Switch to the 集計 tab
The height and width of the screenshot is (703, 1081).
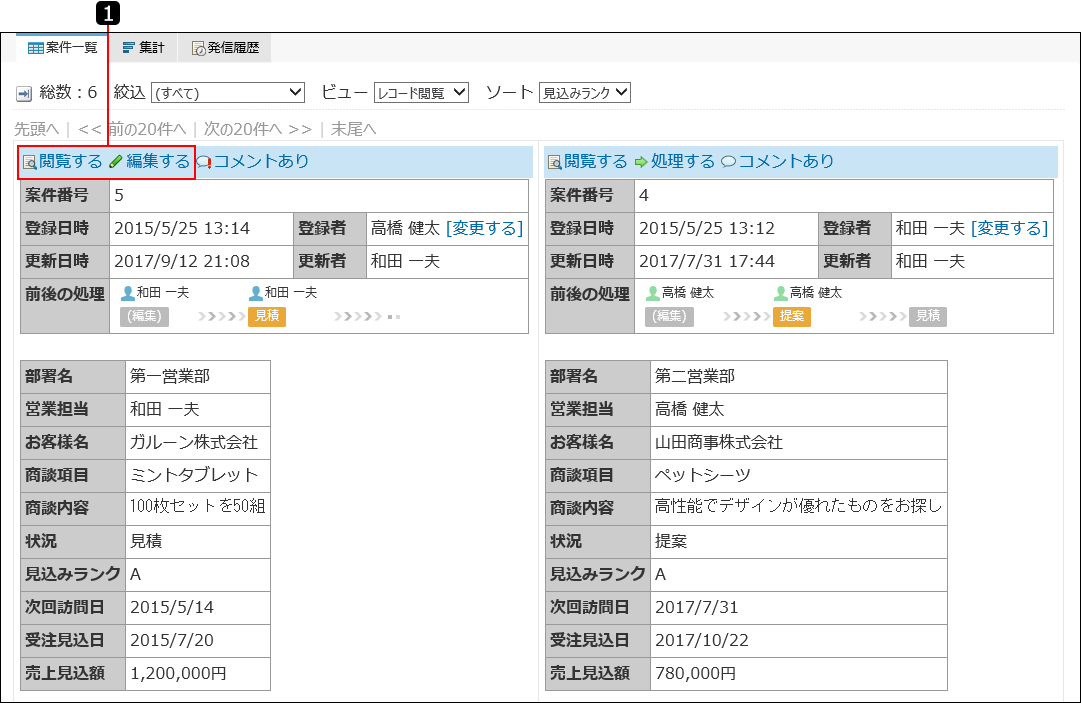143,48
